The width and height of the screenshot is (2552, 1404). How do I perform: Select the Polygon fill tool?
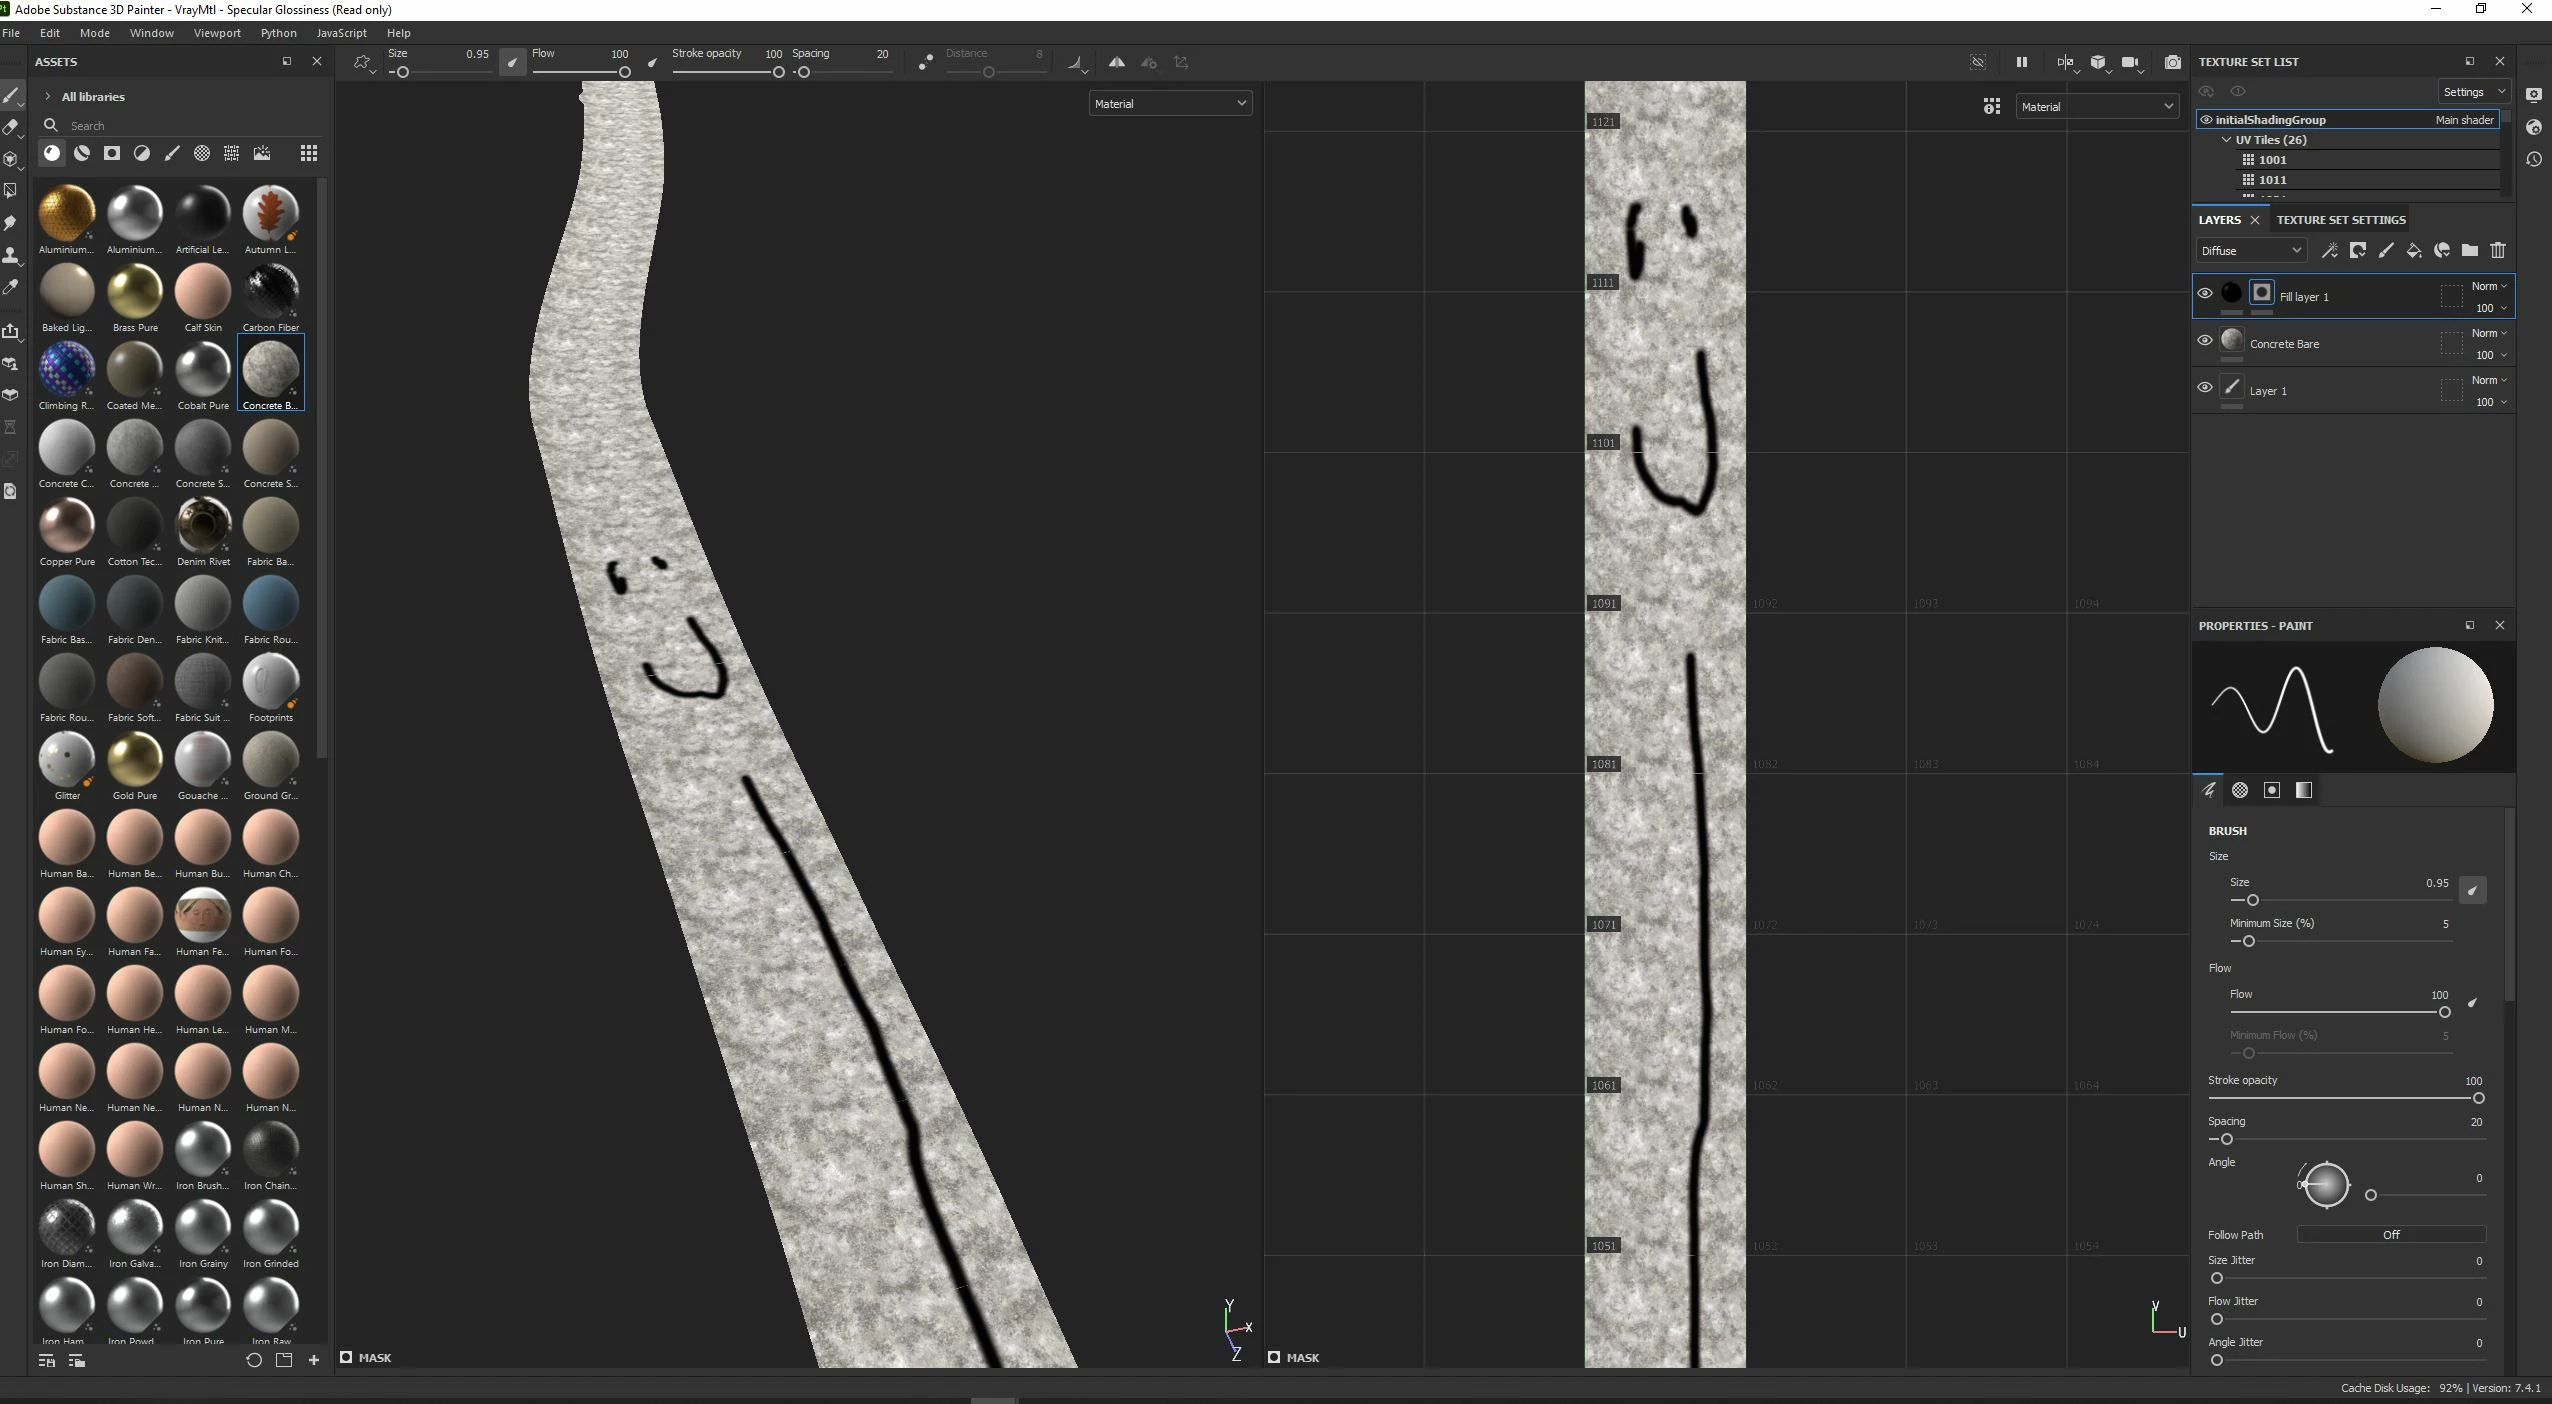[11, 191]
